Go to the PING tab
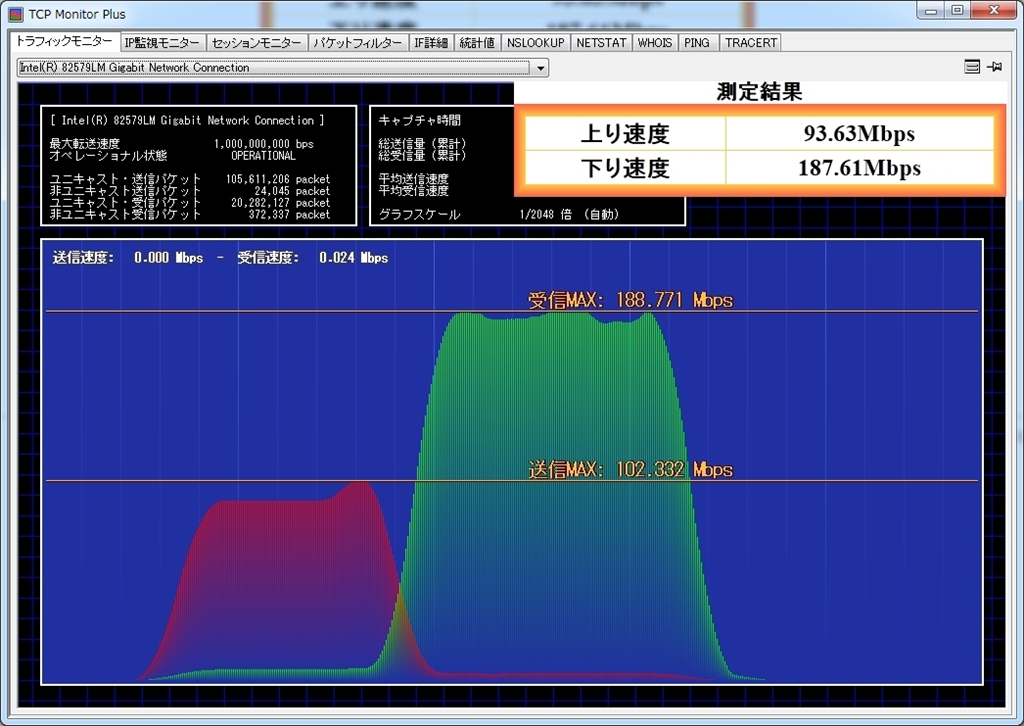The height and width of the screenshot is (726, 1024). pos(697,43)
